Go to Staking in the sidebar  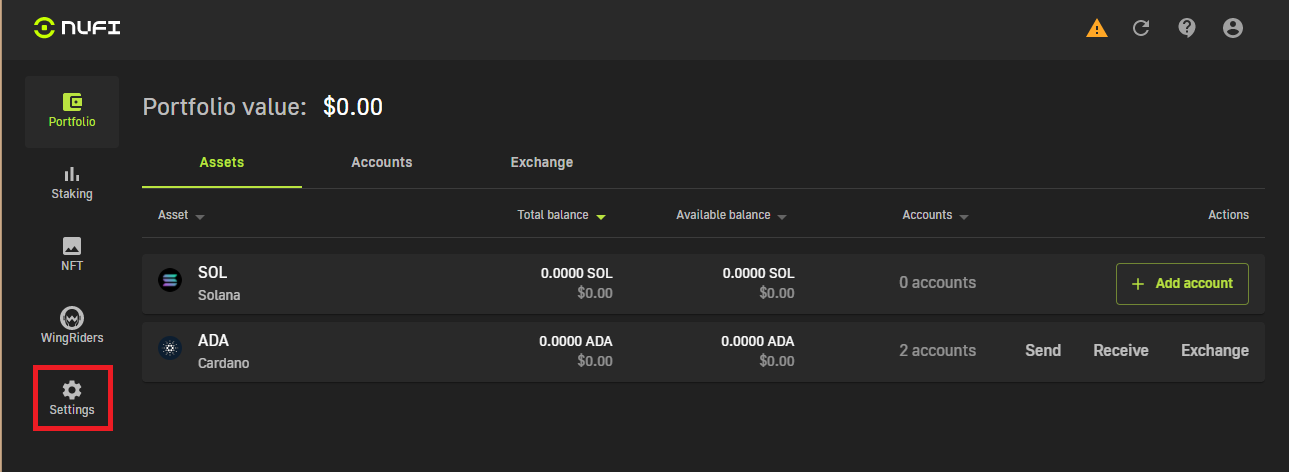[72, 183]
